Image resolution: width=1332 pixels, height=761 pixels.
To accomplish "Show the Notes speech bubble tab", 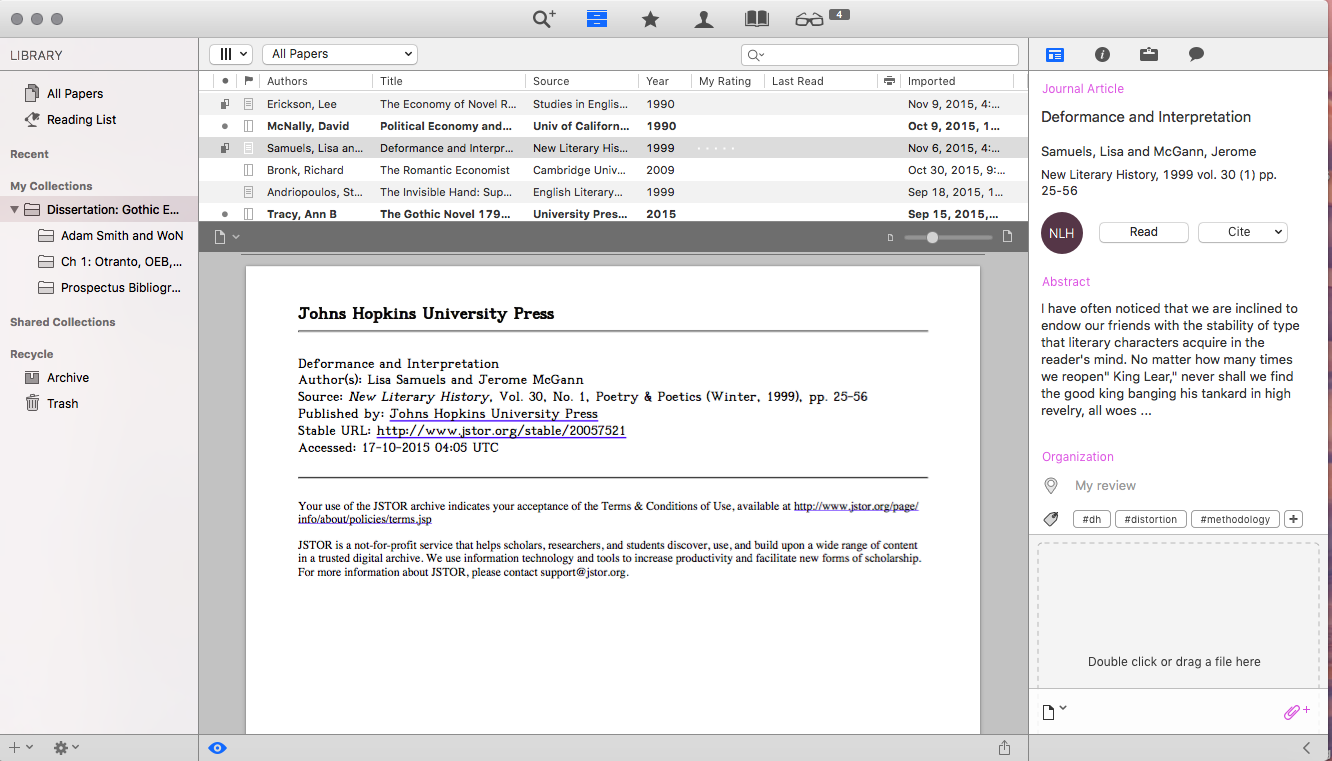I will (1196, 55).
